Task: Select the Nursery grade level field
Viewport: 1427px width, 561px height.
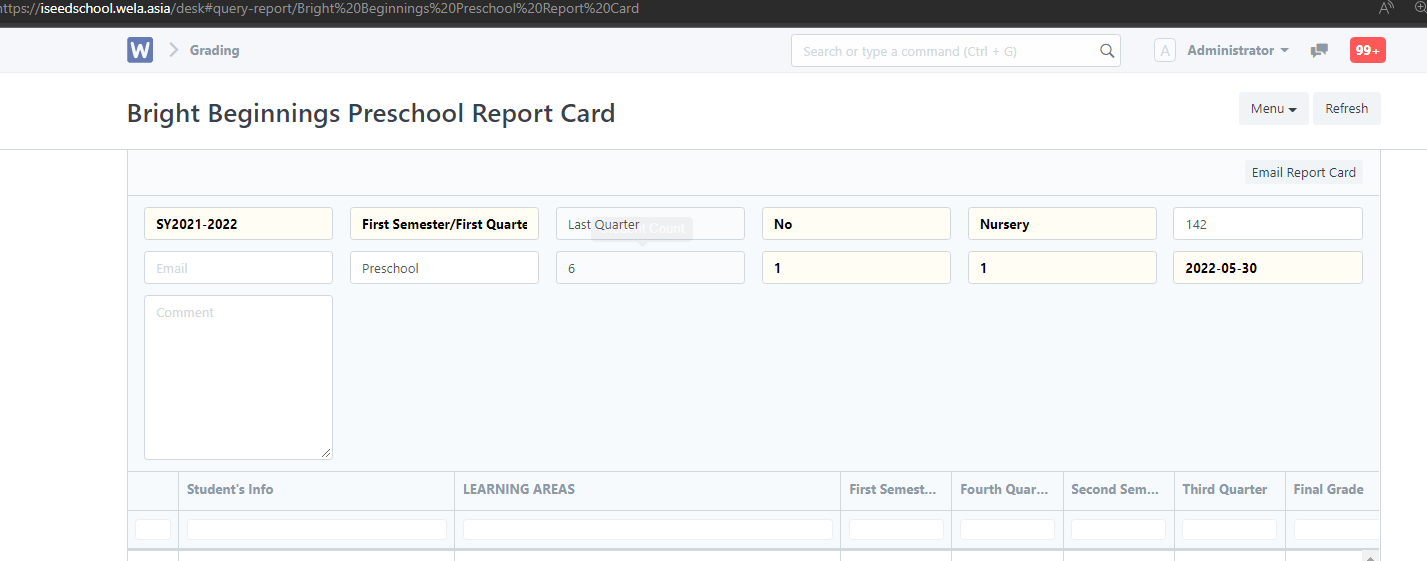Action: [x=1061, y=224]
